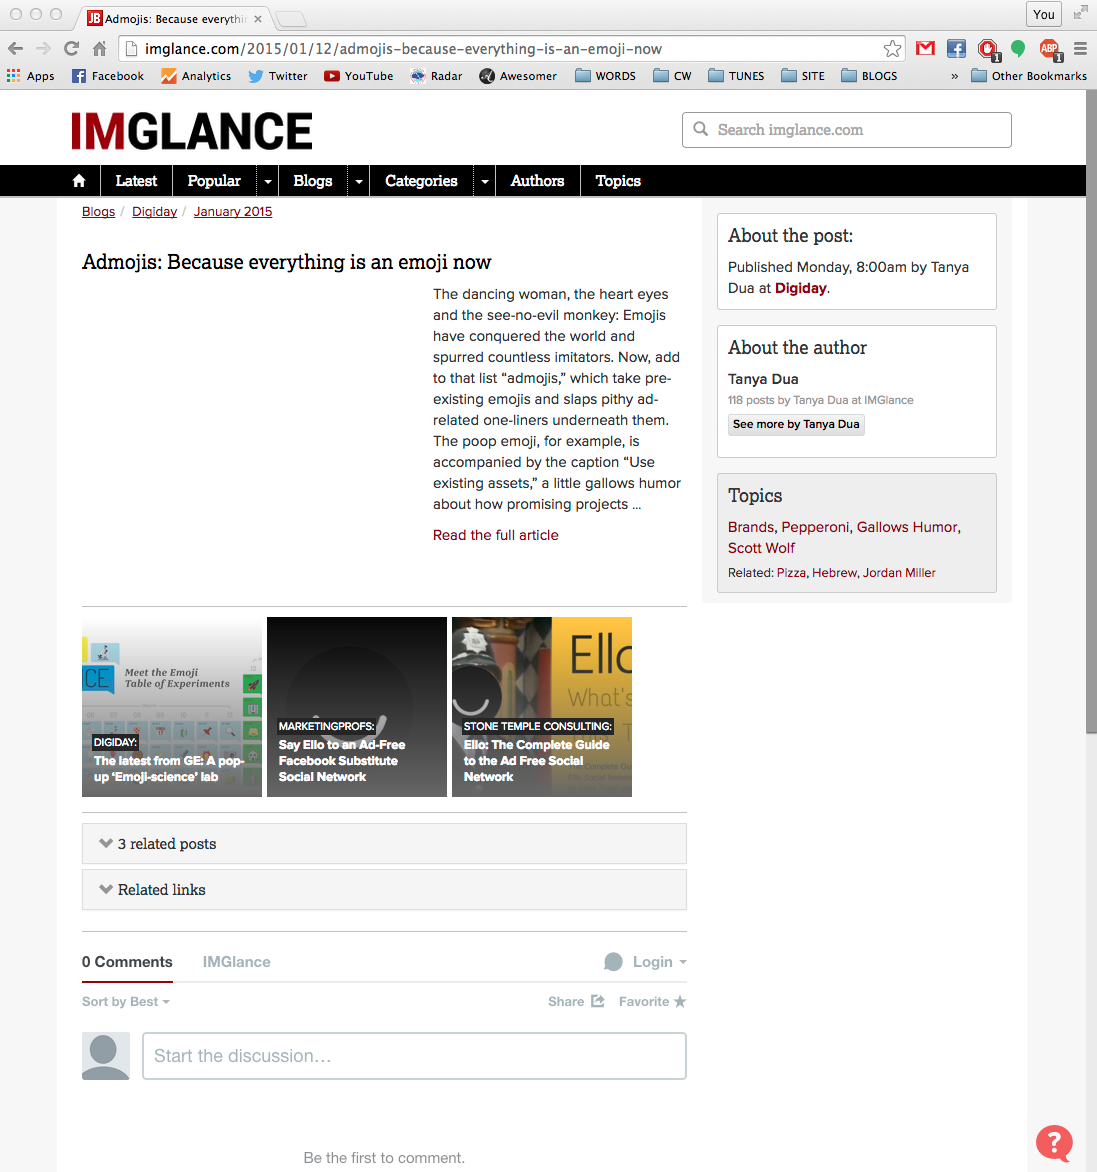This screenshot has width=1097, height=1172.
Task: Show more bookmarks with the chevron
Action: (954, 76)
